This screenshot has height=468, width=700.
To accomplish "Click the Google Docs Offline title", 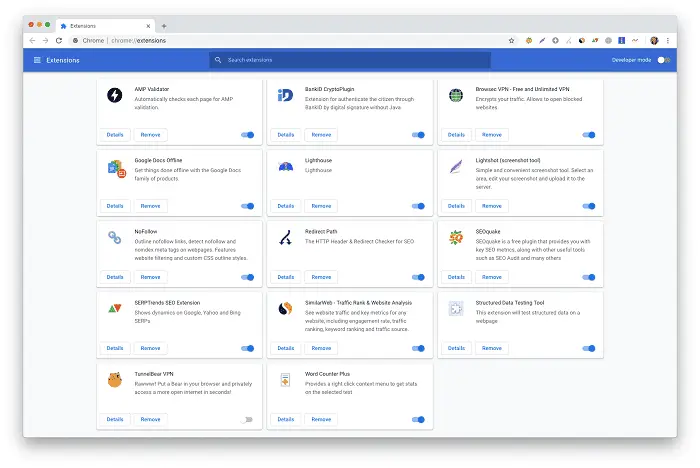I will (x=158, y=160).
